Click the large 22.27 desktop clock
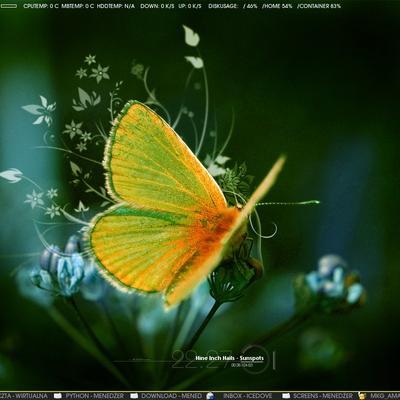Viewport: 400px width, 400px height. (x=201, y=359)
